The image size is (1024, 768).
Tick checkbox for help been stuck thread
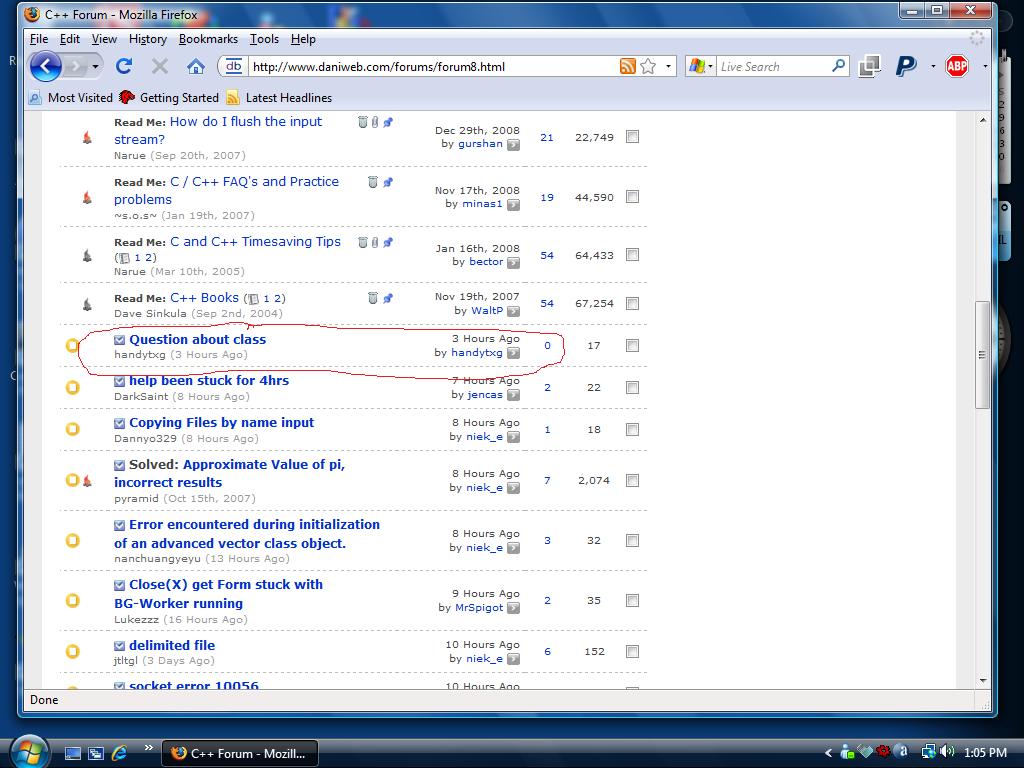point(632,387)
